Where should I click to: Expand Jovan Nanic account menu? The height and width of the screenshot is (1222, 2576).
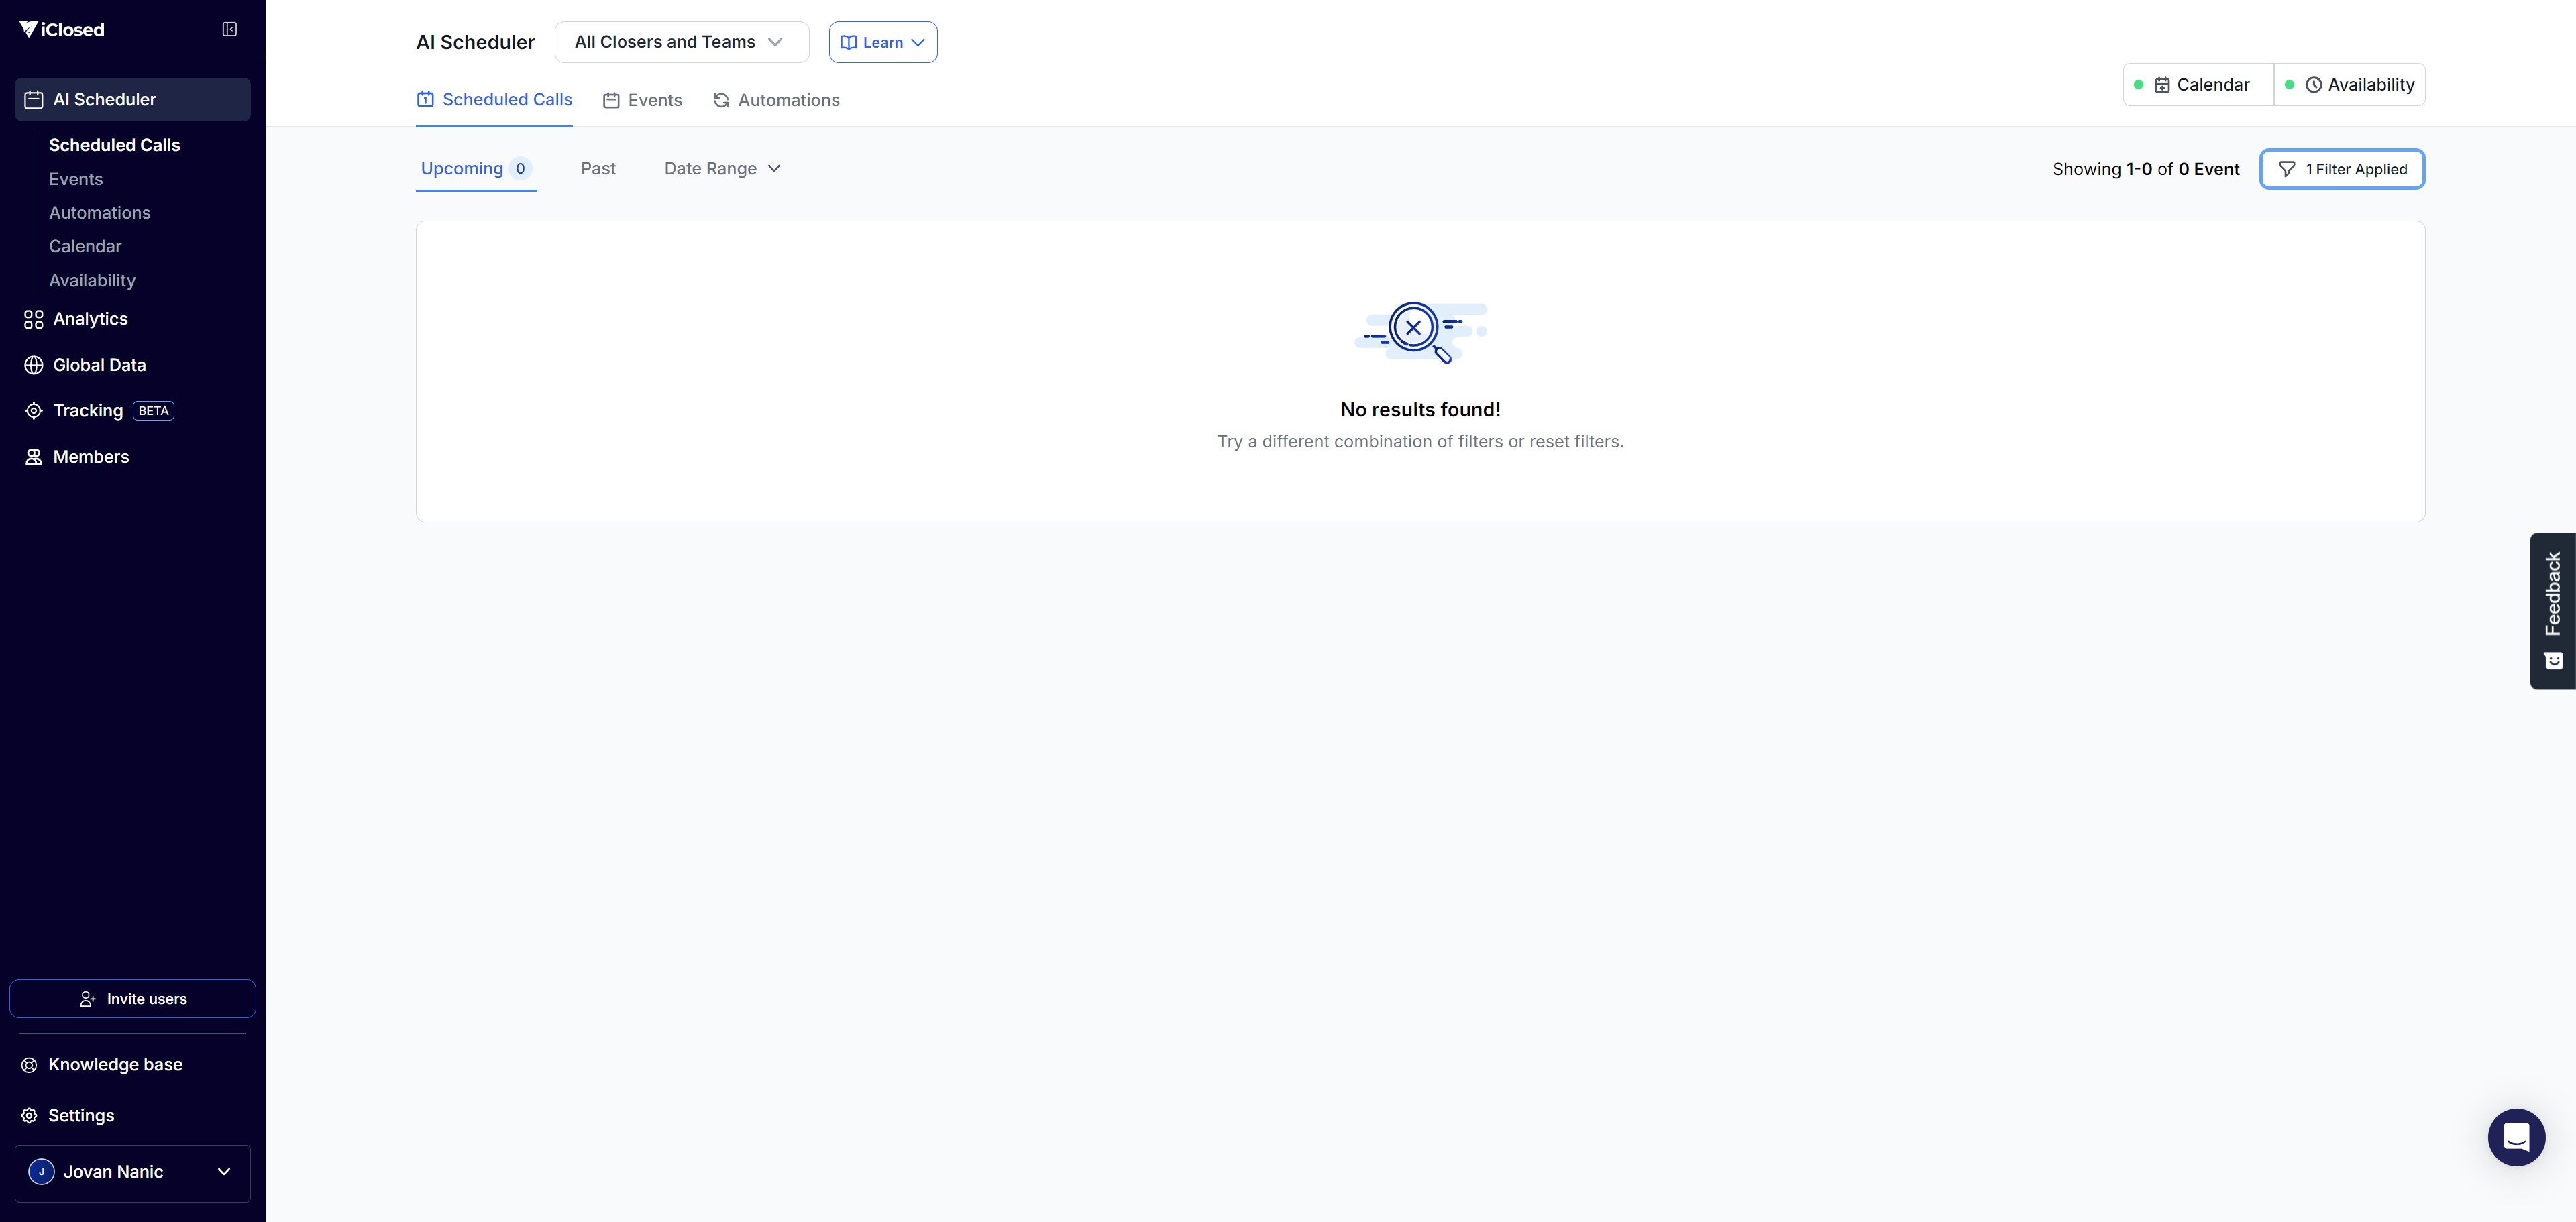click(132, 1172)
